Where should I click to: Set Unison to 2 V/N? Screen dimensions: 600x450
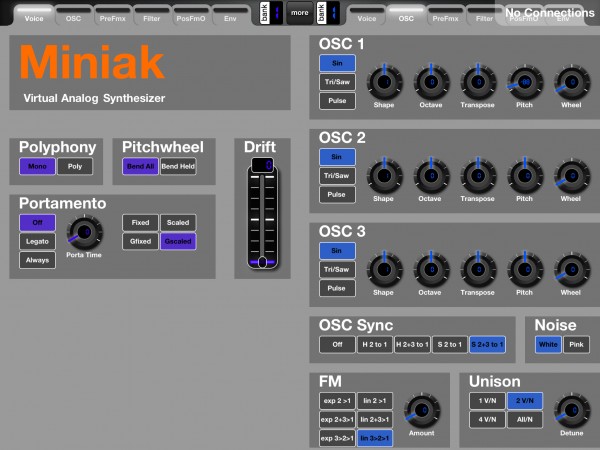click(x=525, y=401)
